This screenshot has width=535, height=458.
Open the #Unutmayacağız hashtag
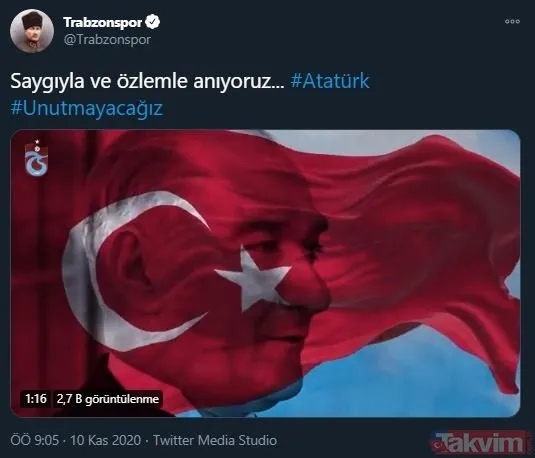tap(87, 109)
